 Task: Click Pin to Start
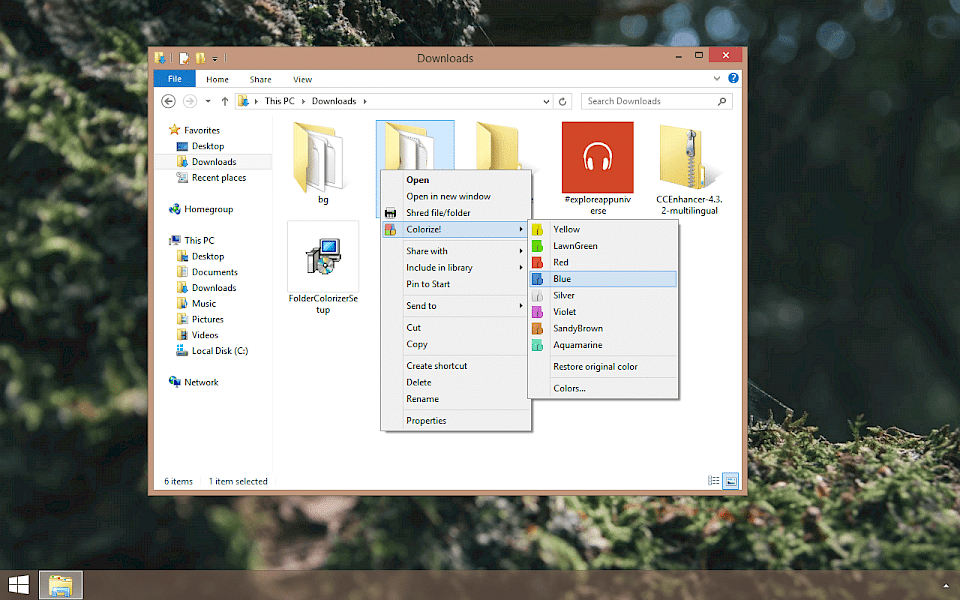(x=456, y=284)
